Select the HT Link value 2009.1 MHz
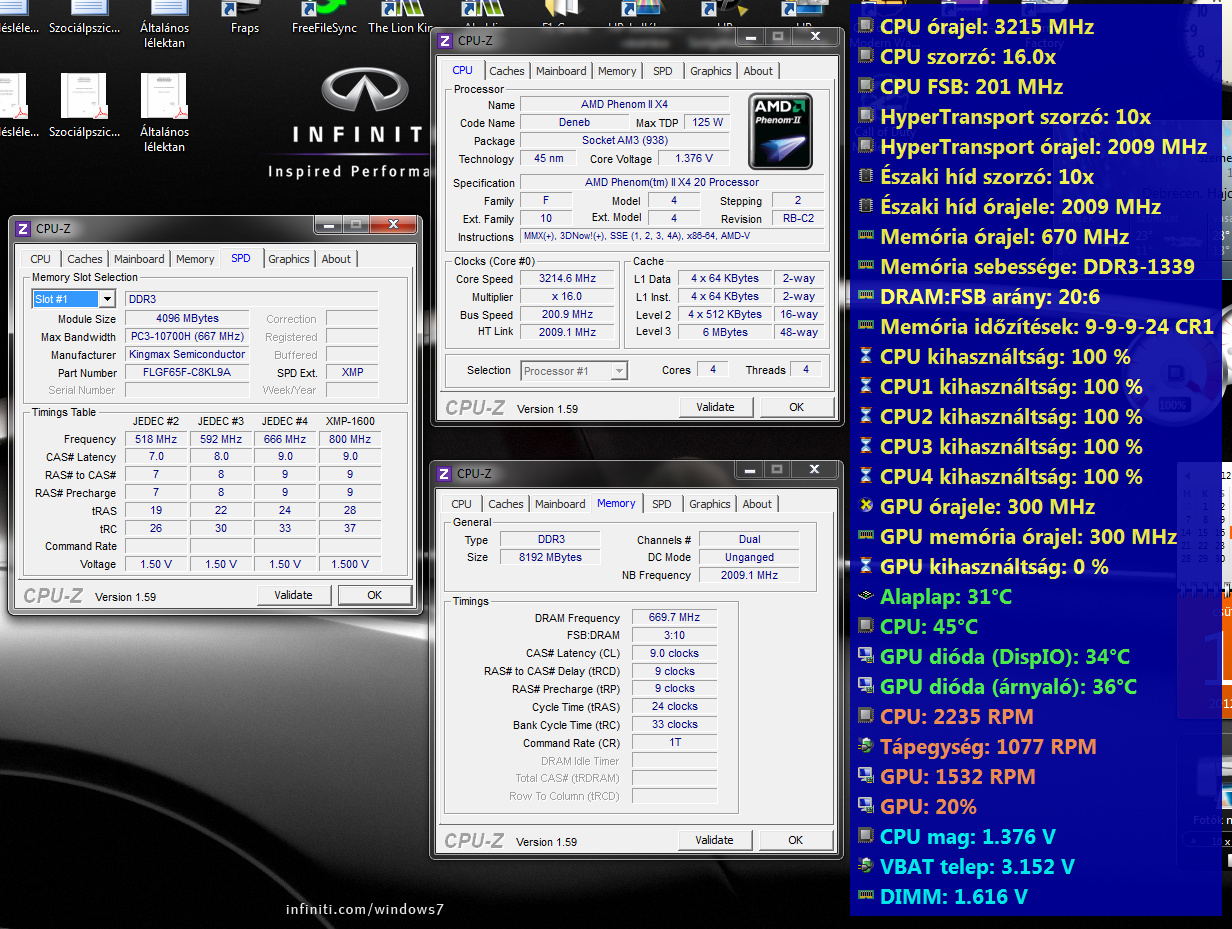The width and height of the screenshot is (1232, 929). tap(568, 333)
